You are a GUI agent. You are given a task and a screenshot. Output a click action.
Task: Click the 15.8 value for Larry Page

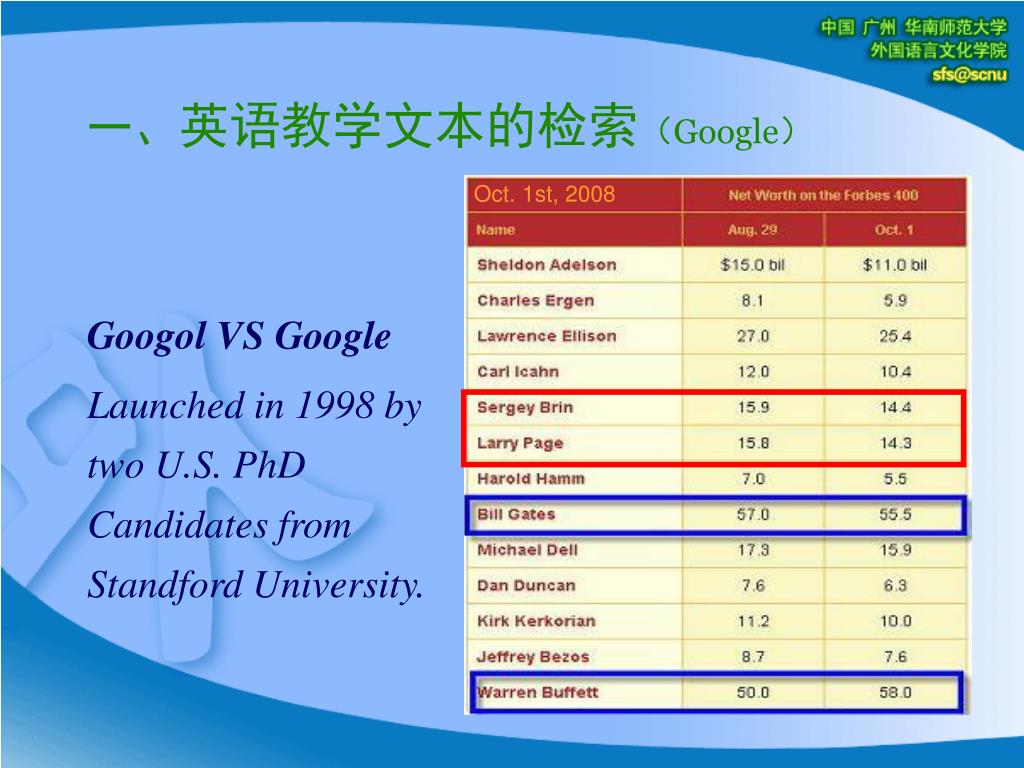tap(752, 443)
